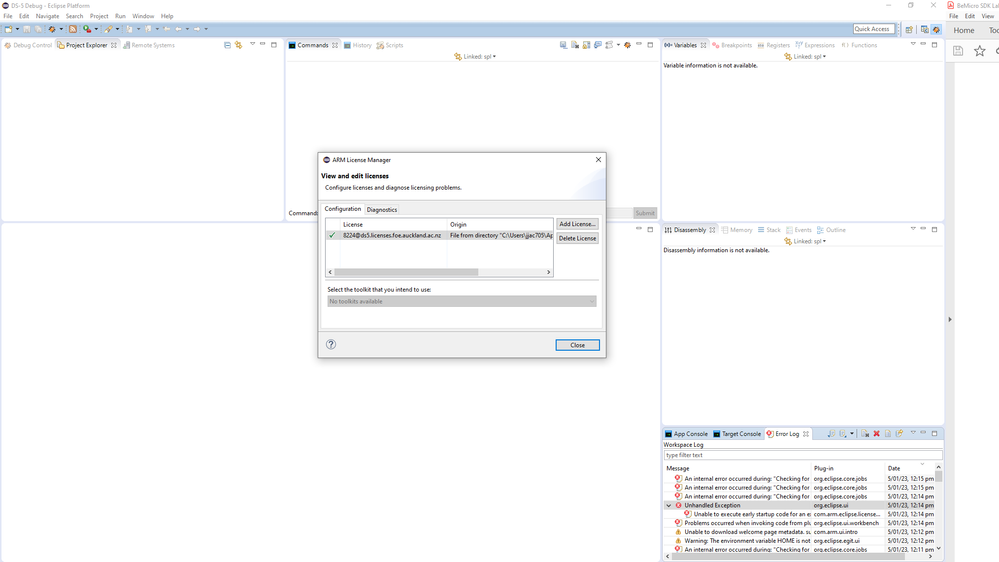Collapse the Unhandled Exception log entry
The image size is (999, 562).
(668, 505)
